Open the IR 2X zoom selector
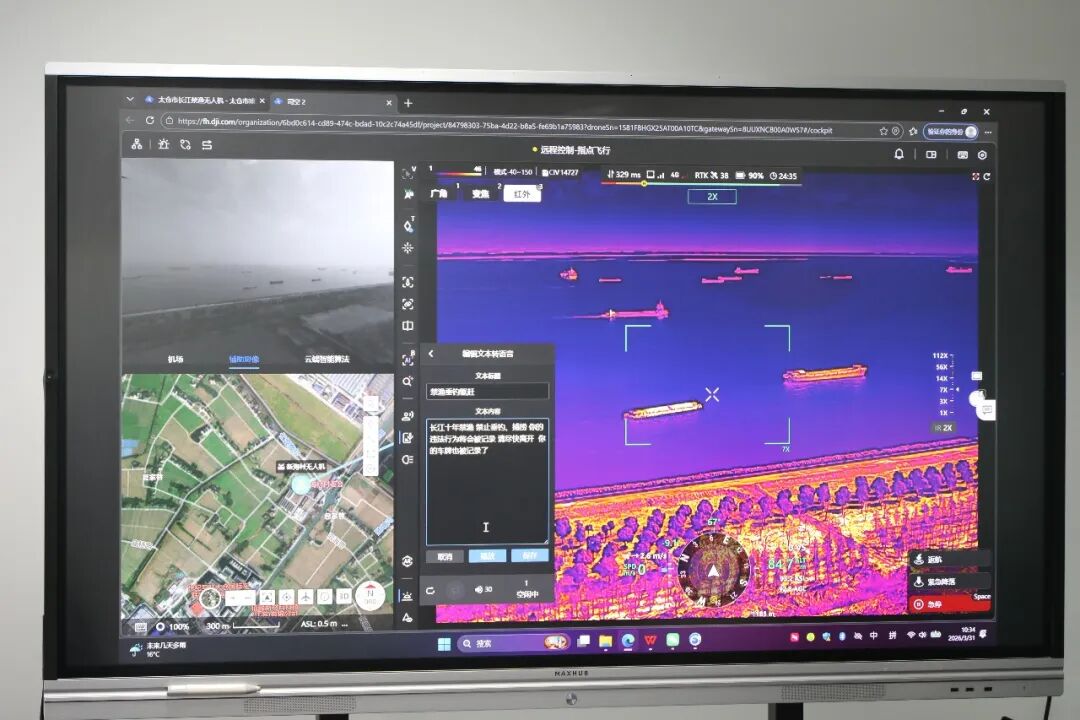1080x720 pixels. tap(942, 427)
